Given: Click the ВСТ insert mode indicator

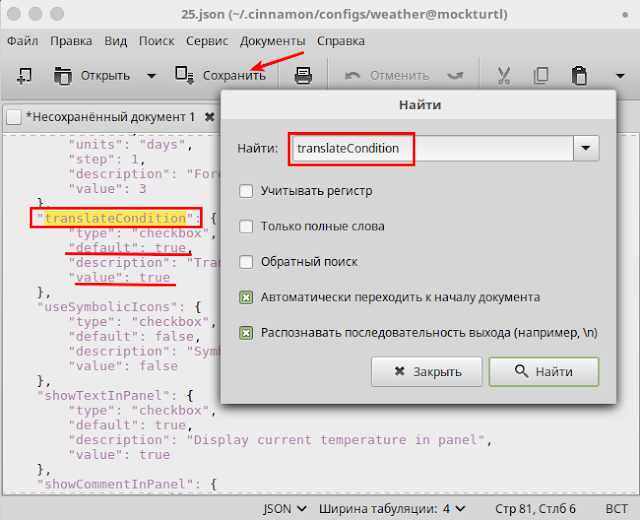Looking at the screenshot, I should coord(616,509).
